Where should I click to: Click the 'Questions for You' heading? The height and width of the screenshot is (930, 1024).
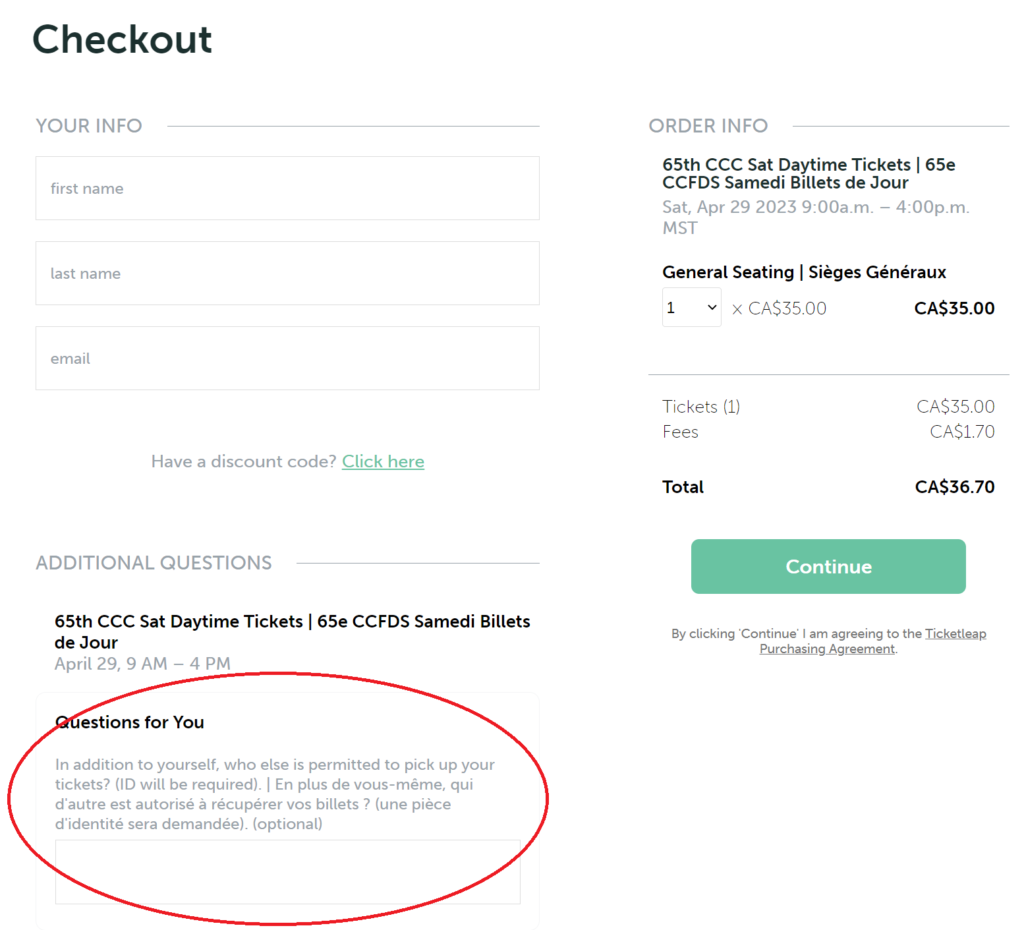[x=130, y=722]
